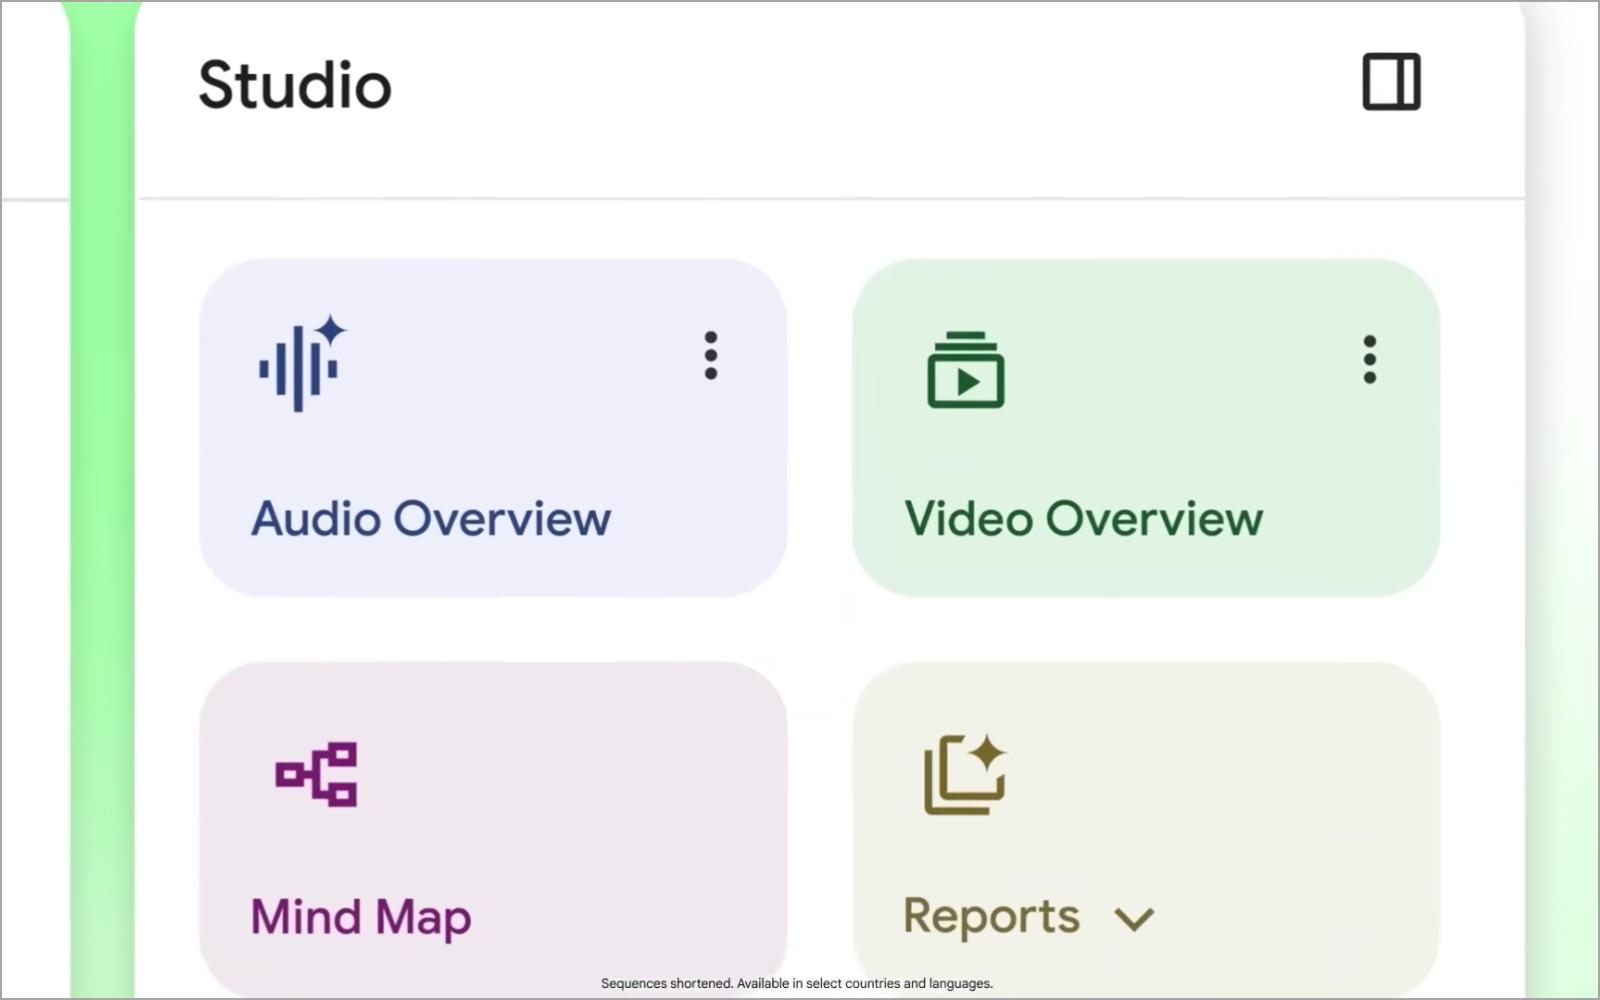Expand the Reports chevron dropdown
The width and height of the screenshot is (1600, 1000).
pos(1134,919)
